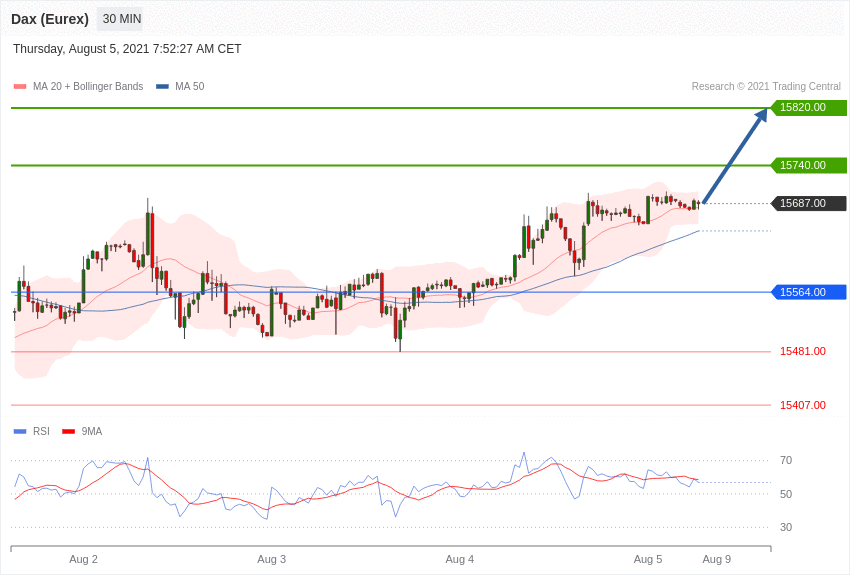850x576 pixels.
Task: Click the Aug 2 date label
Action: click(83, 559)
